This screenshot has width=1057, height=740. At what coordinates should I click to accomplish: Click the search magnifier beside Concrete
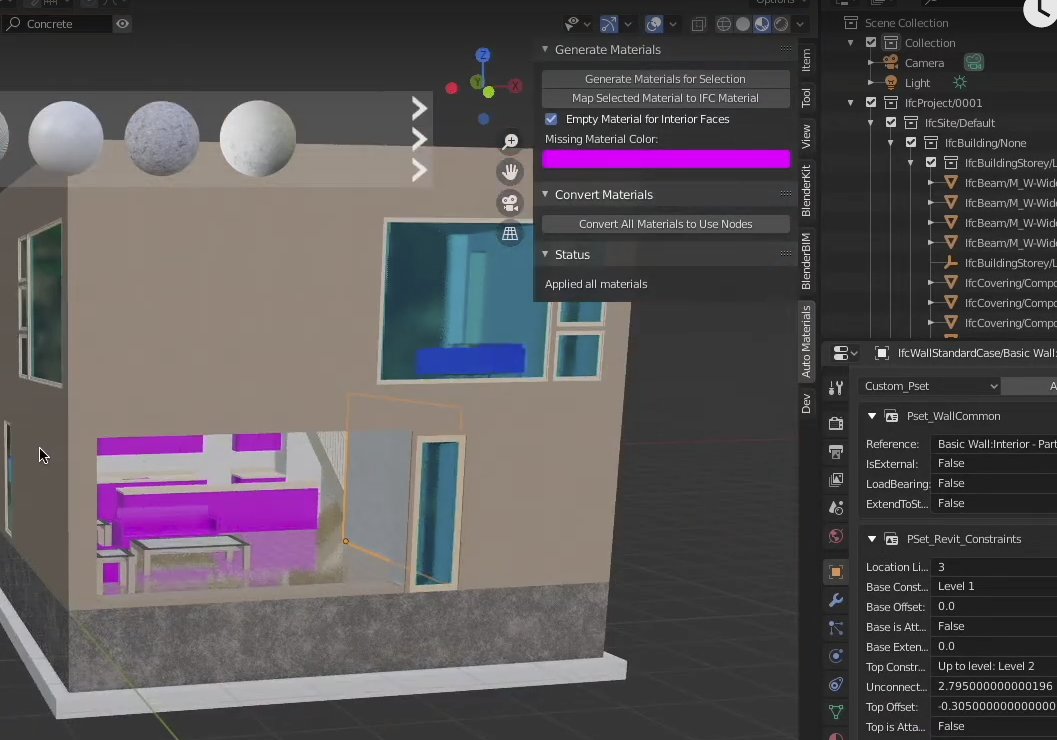[x=13, y=24]
